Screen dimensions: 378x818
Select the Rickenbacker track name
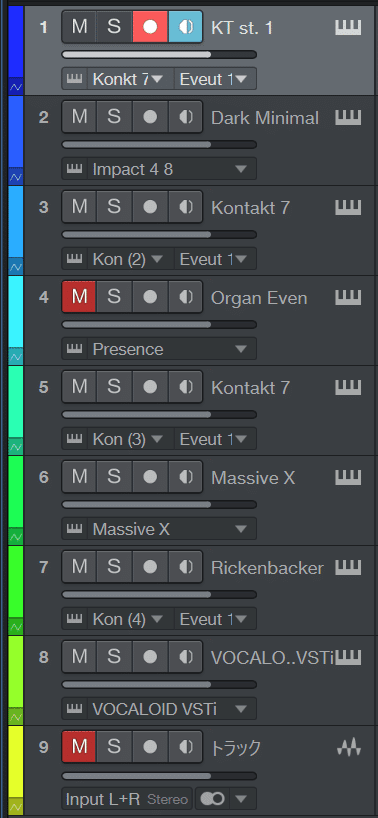(x=267, y=568)
